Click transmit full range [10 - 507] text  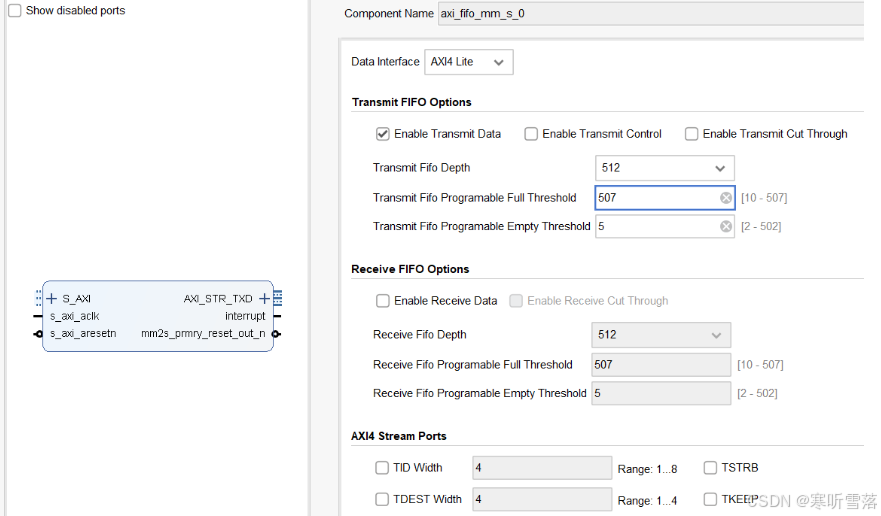(764, 198)
